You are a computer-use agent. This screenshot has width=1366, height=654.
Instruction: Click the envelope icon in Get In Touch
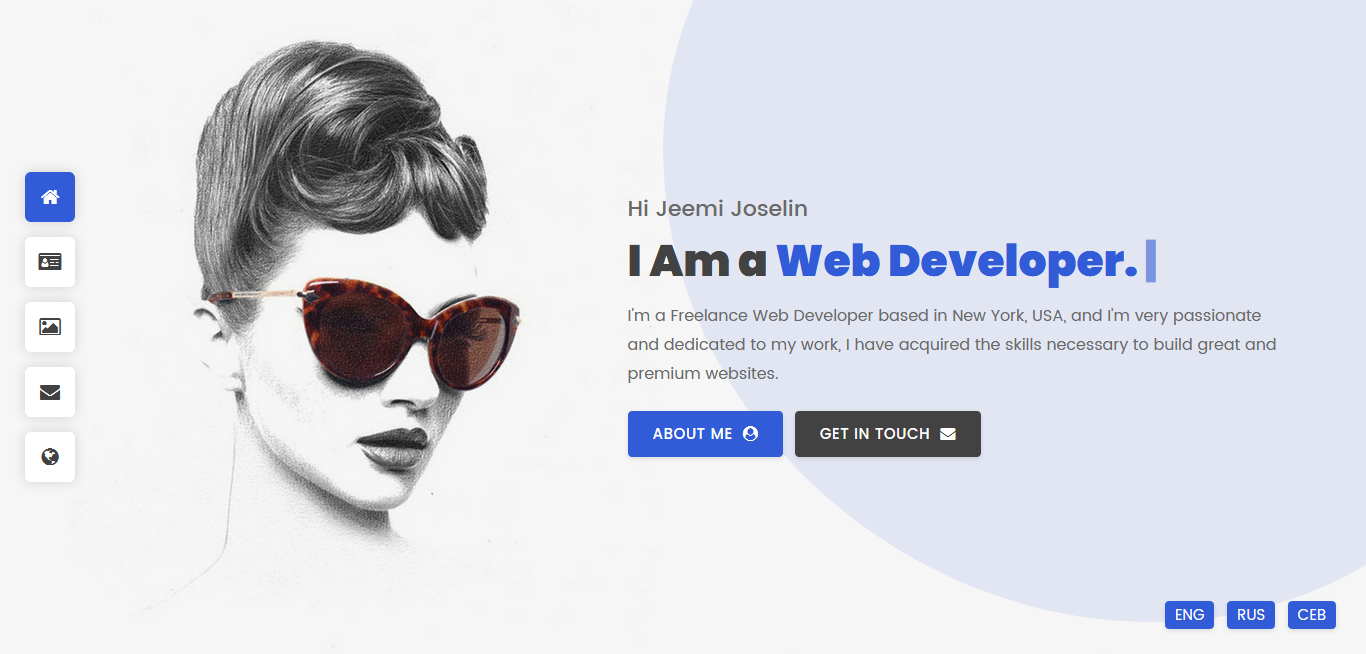click(x=948, y=434)
